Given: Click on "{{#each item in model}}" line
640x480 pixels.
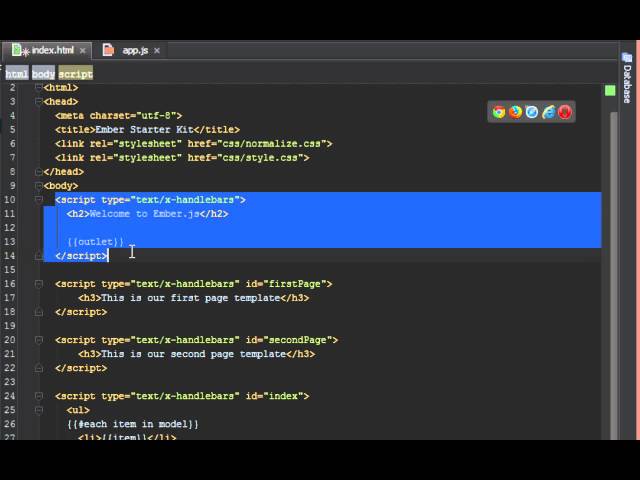Looking at the screenshot, I should (x=133, y=424).
